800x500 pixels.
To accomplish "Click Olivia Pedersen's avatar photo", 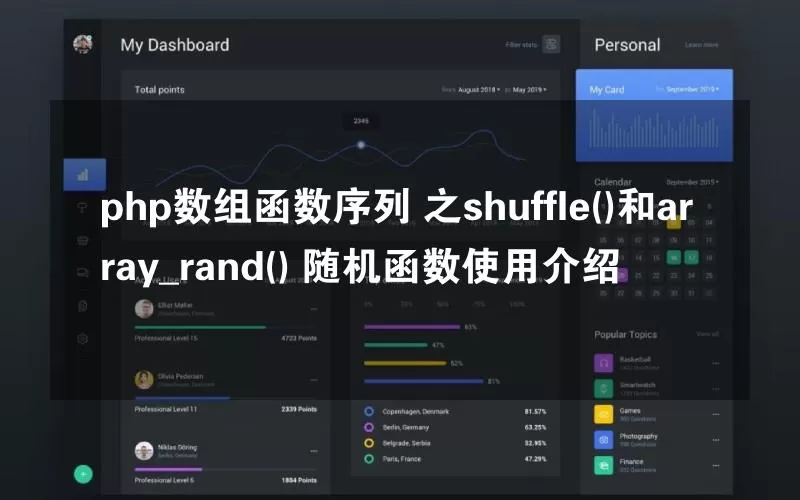I will click(x=144, y=380).
